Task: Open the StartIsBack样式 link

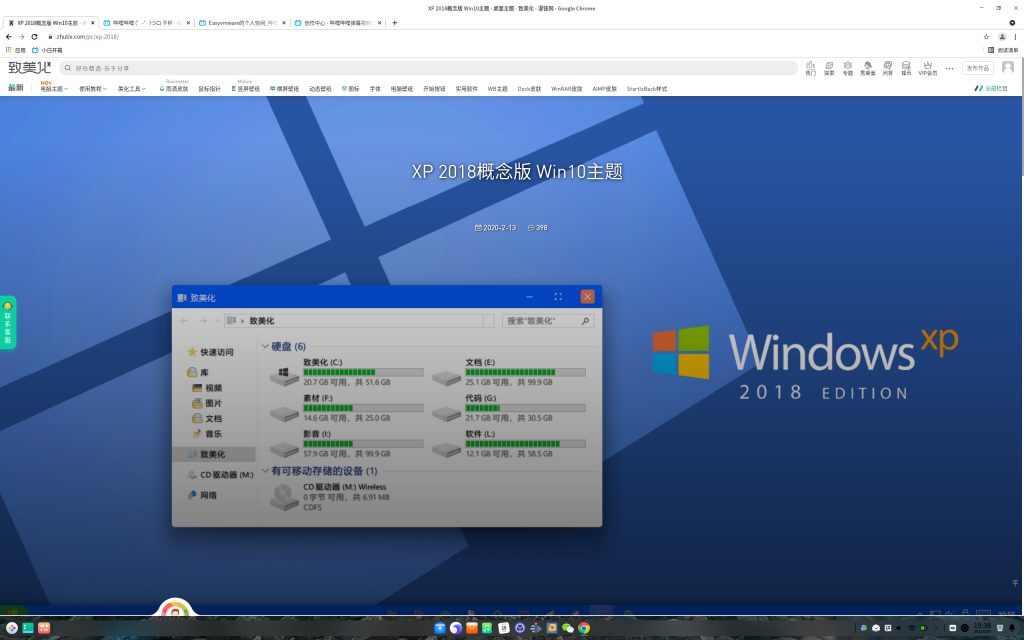Action: 647,89
